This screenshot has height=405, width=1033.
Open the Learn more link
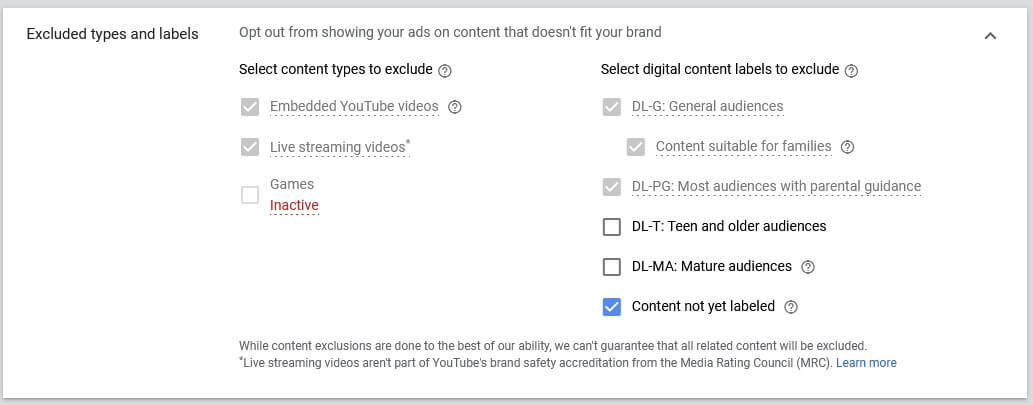866,363
